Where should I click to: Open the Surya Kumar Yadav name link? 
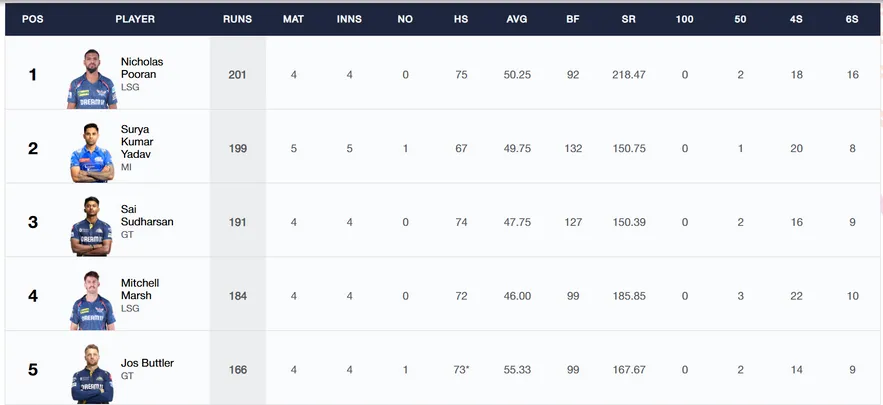click(x=137, y=141)
